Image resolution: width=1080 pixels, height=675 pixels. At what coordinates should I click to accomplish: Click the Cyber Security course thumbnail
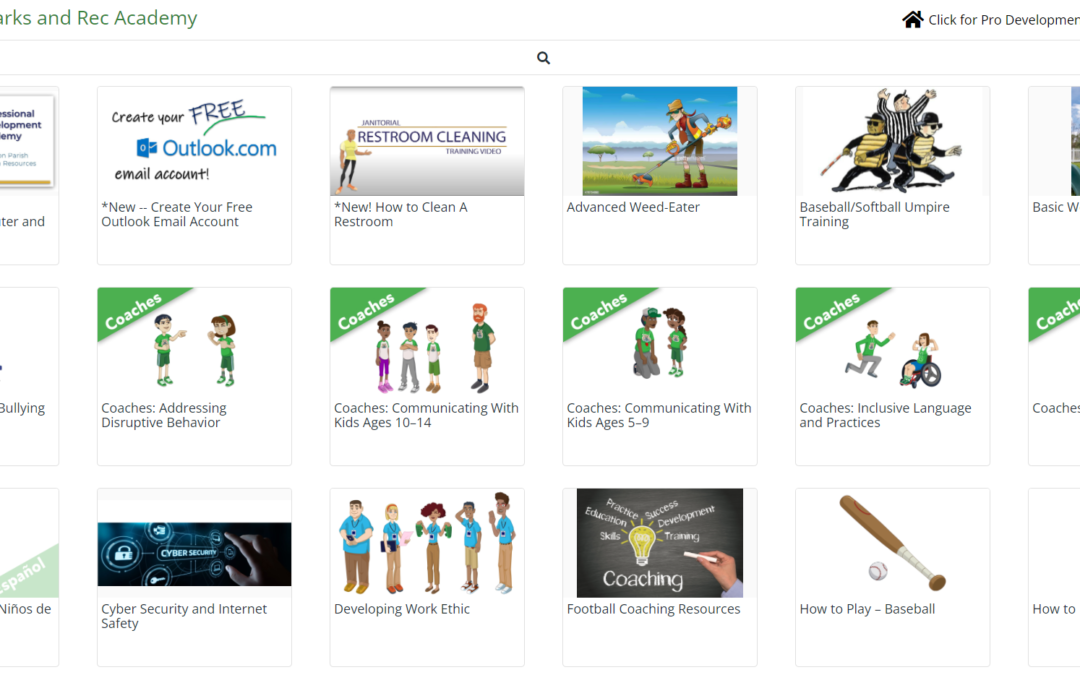[194, 543]
